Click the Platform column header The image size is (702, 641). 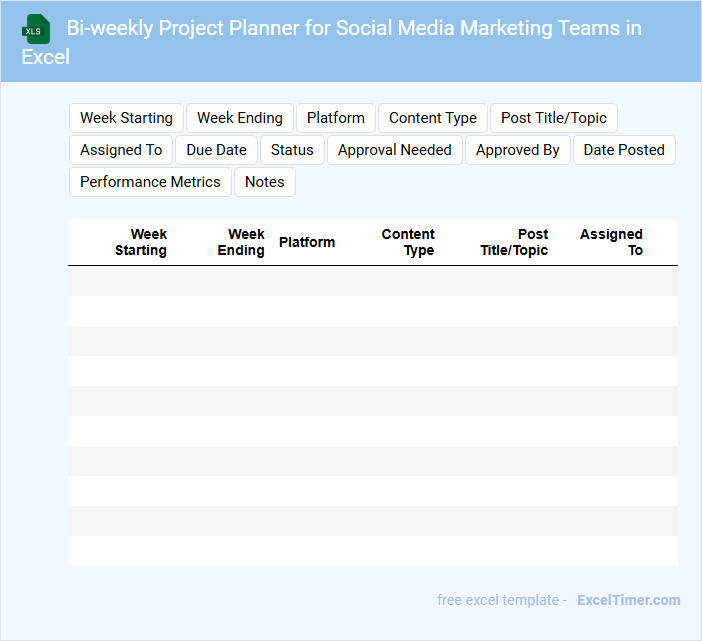[x=307, y=242]
